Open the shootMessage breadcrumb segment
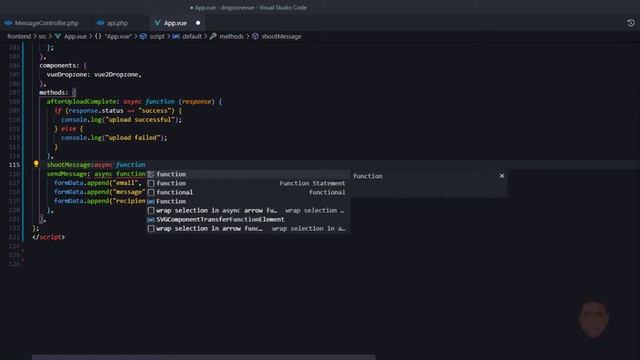The width and height of the screenshot is (640, 360). [281, 36]
